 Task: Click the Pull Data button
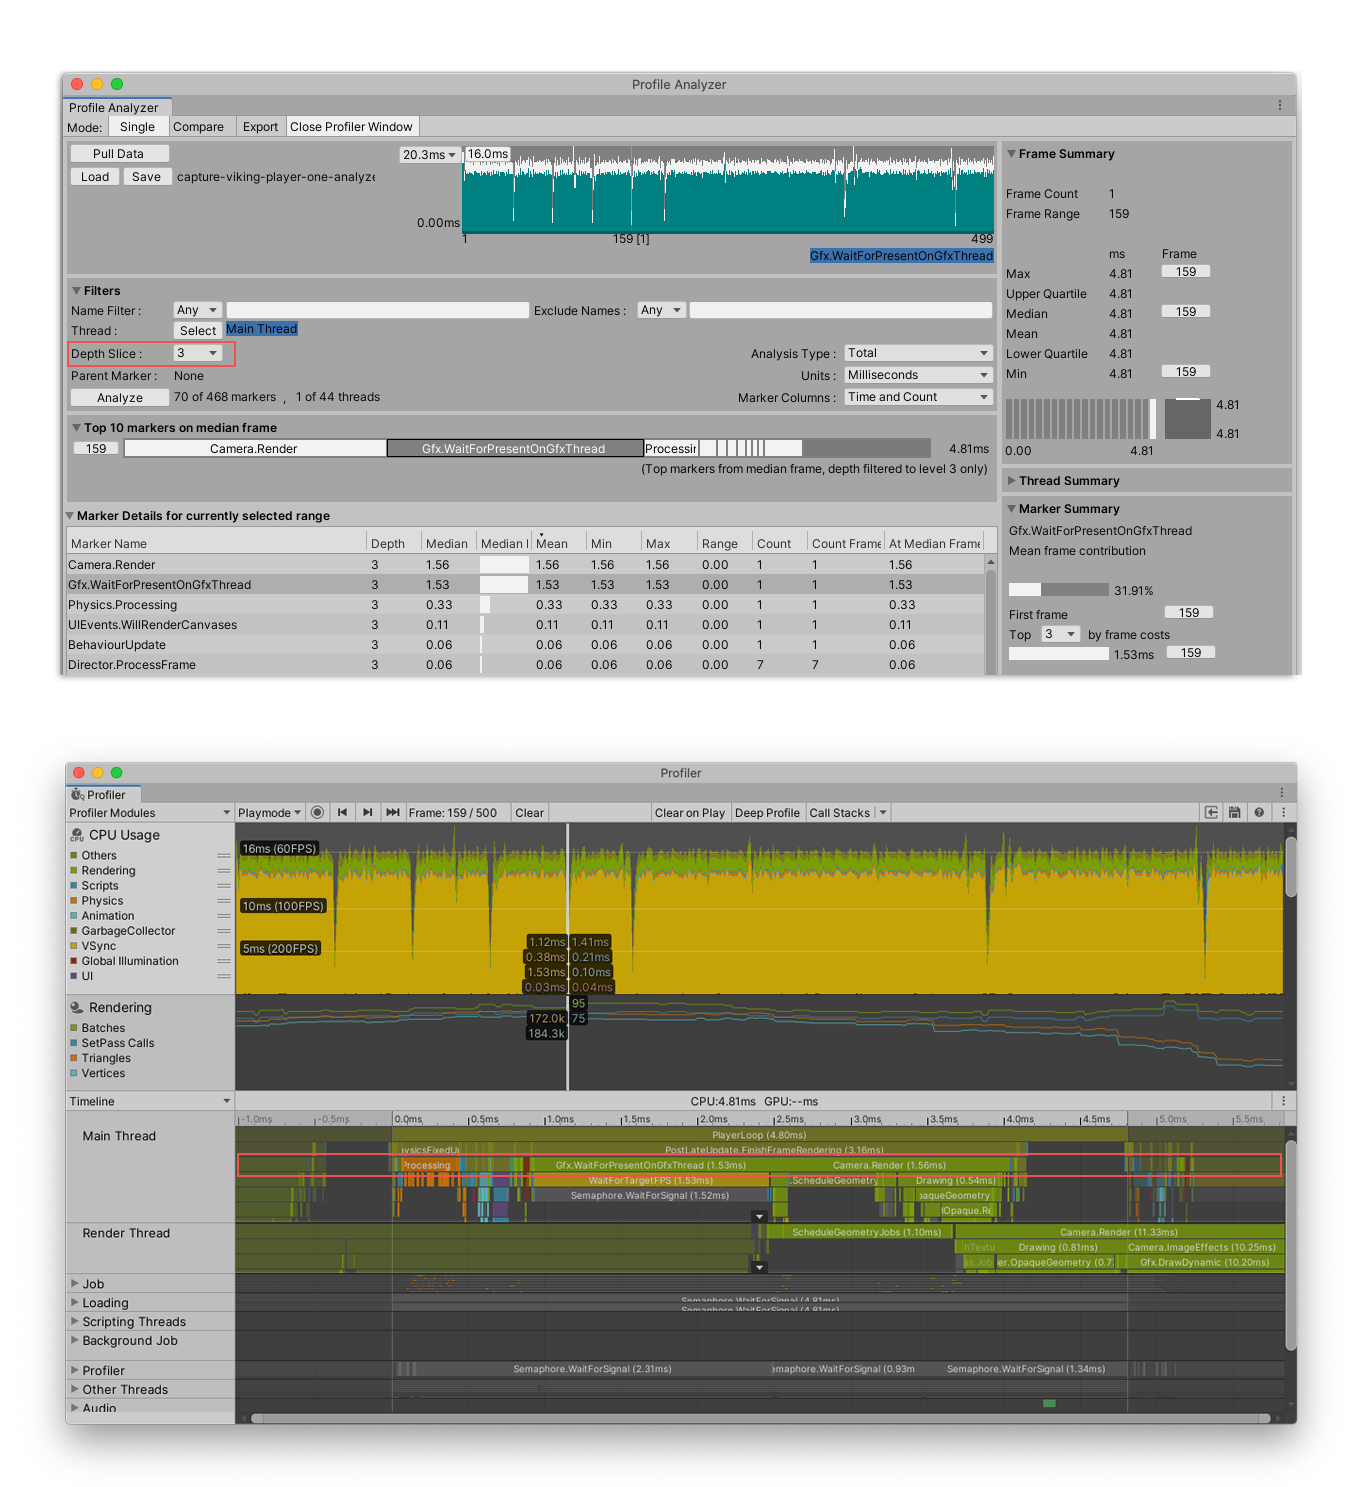click(119, 154)
